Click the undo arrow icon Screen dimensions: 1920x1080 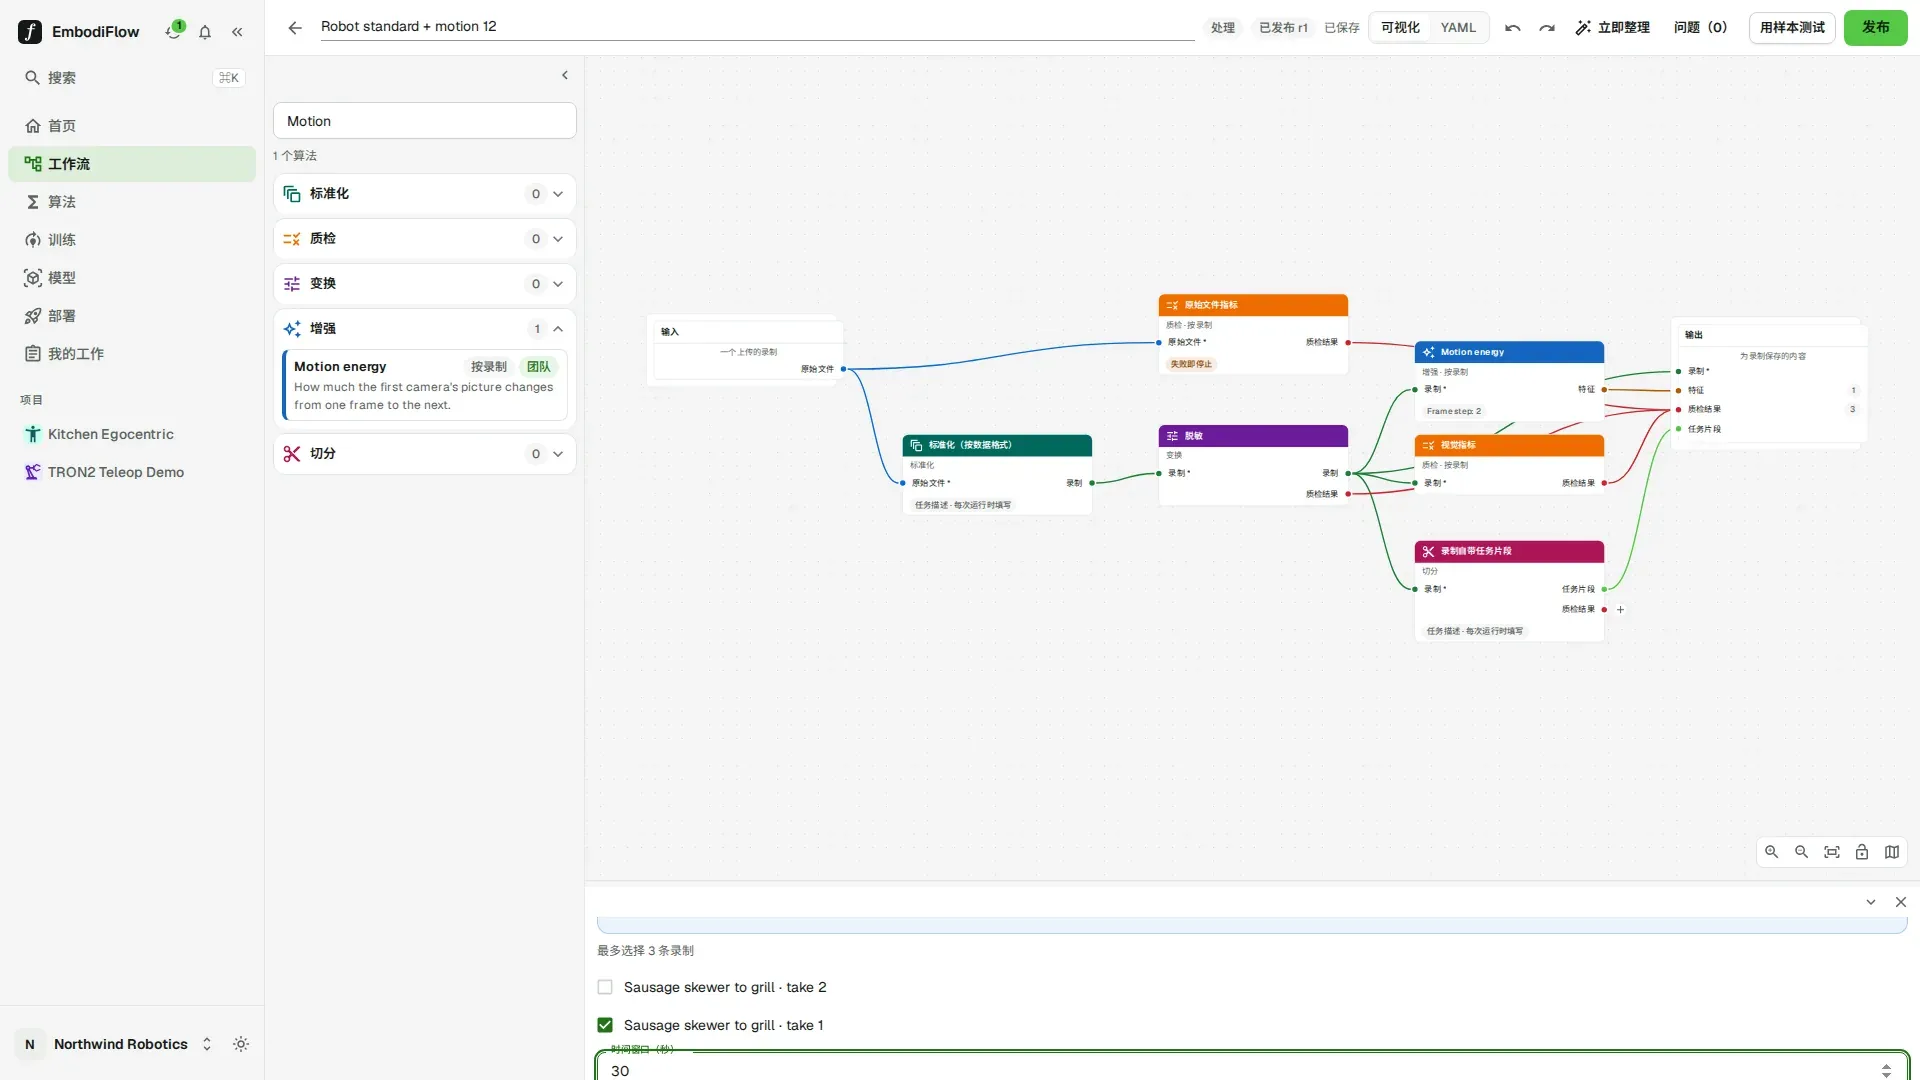click(x=1513, y=28)
